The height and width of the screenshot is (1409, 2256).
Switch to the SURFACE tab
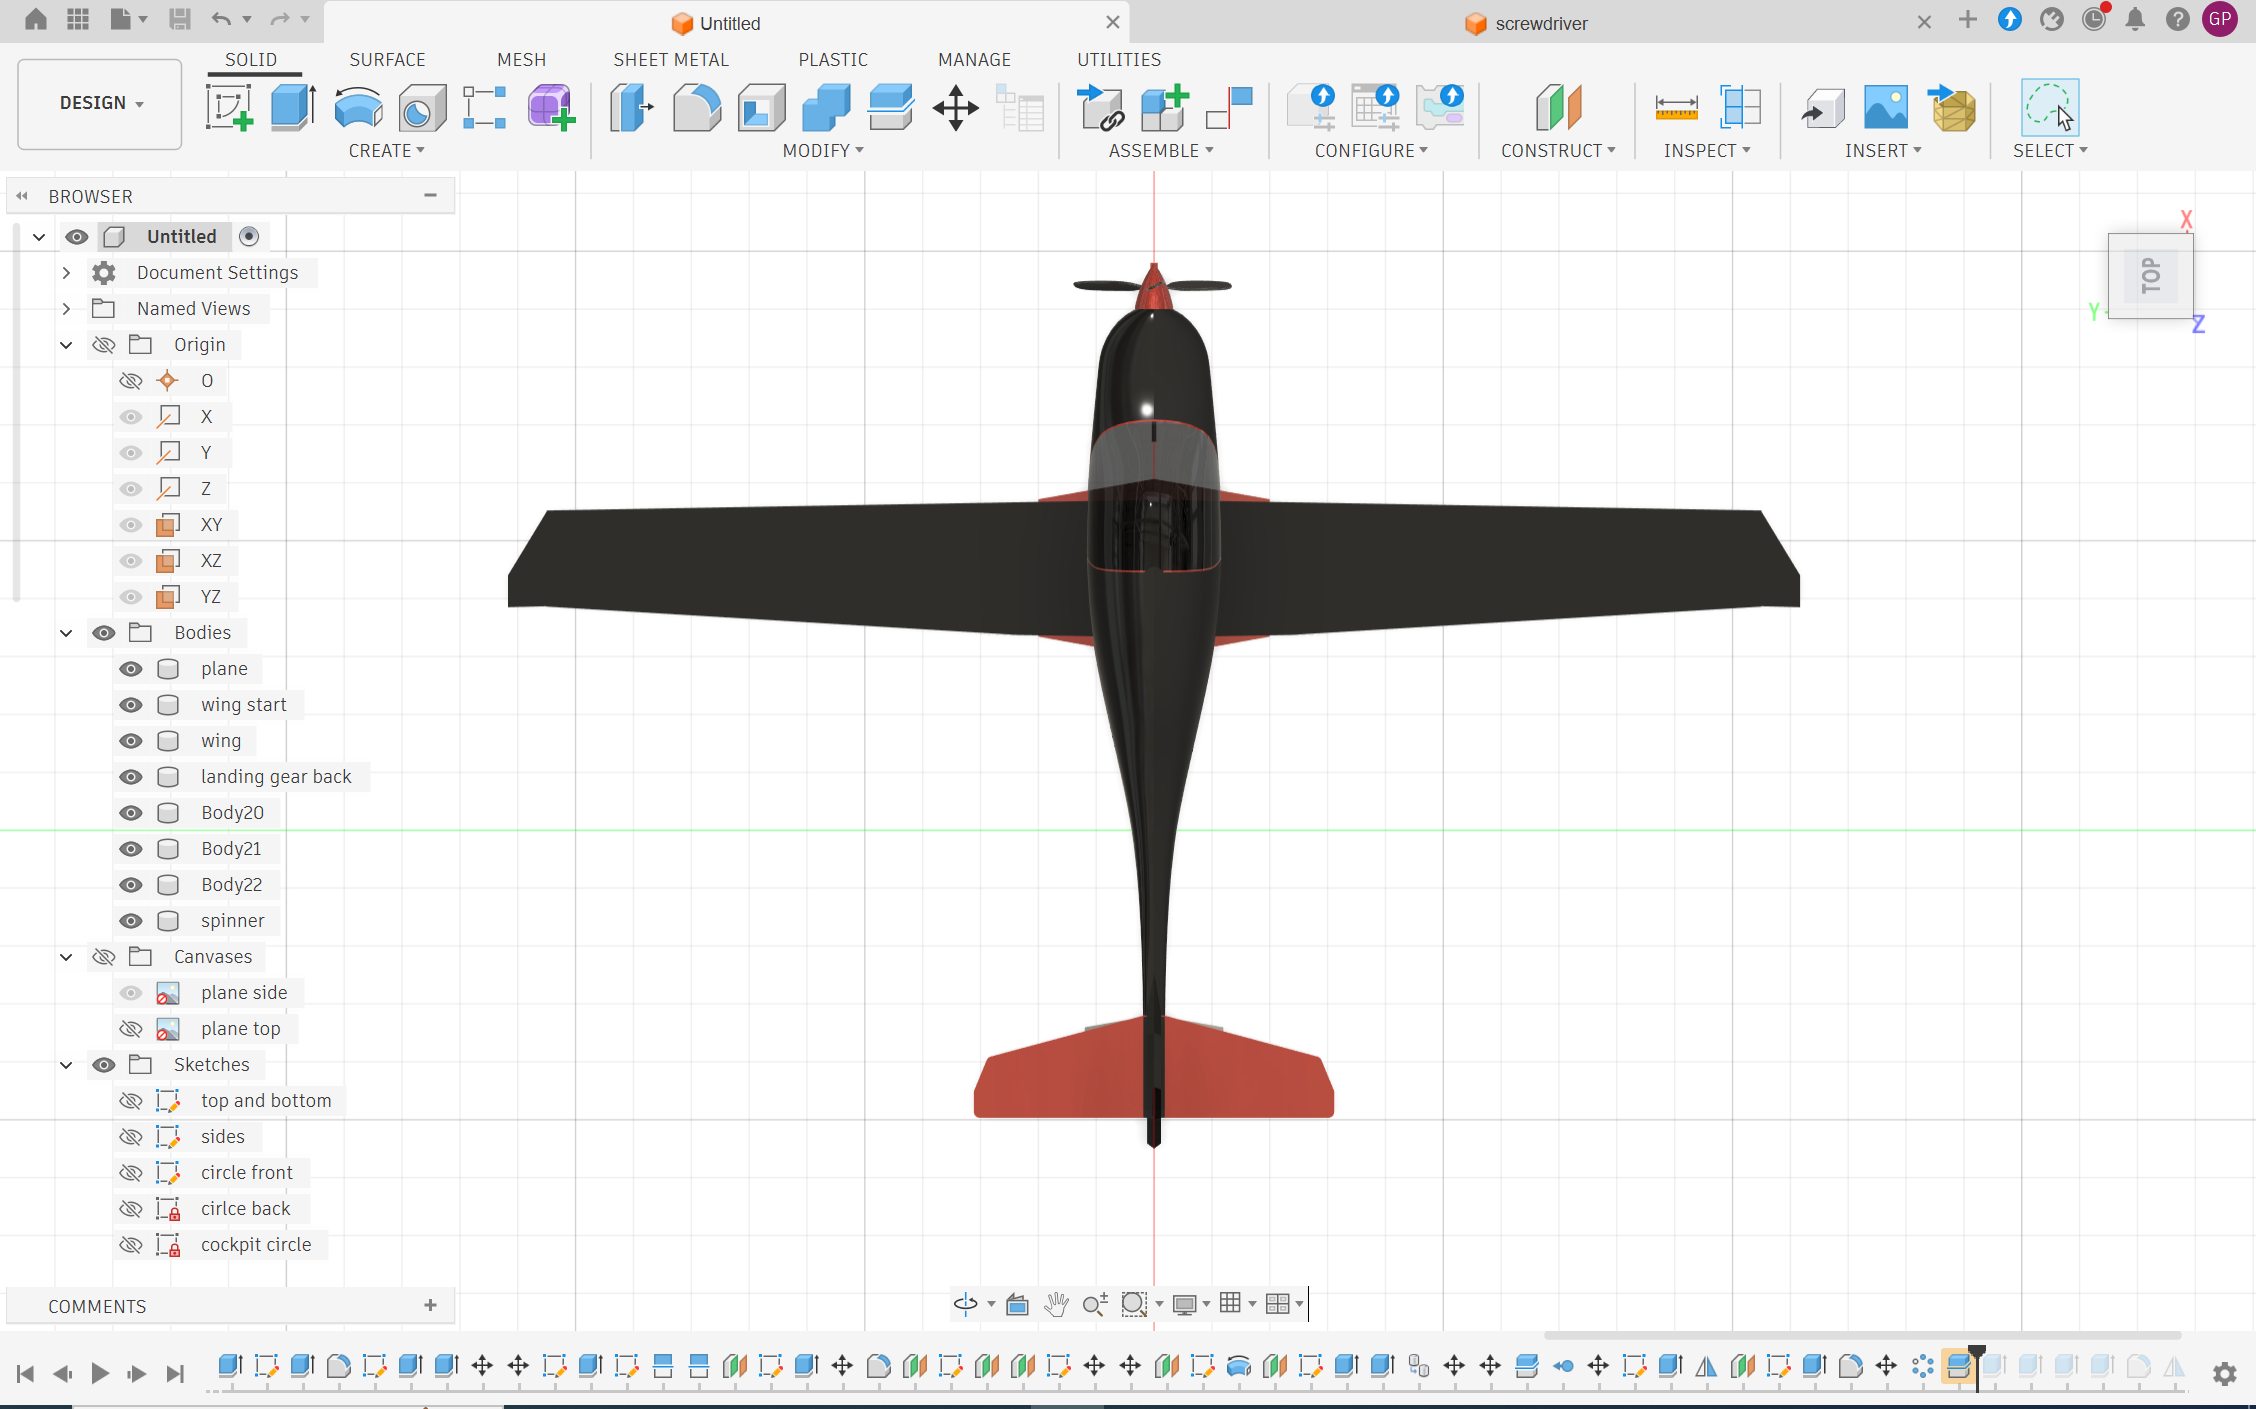387,59
